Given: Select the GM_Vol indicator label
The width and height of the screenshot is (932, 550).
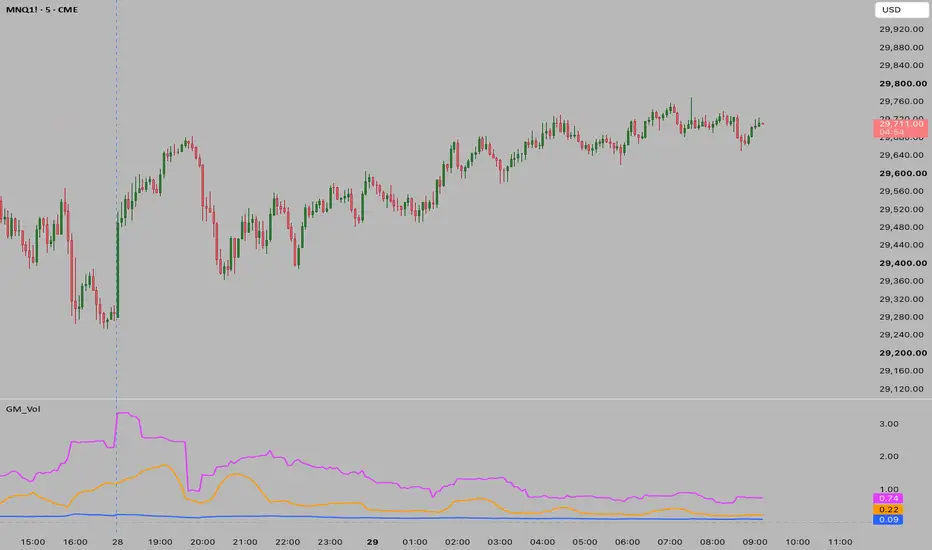Looking at the screenshot, I should coord(23,409).
